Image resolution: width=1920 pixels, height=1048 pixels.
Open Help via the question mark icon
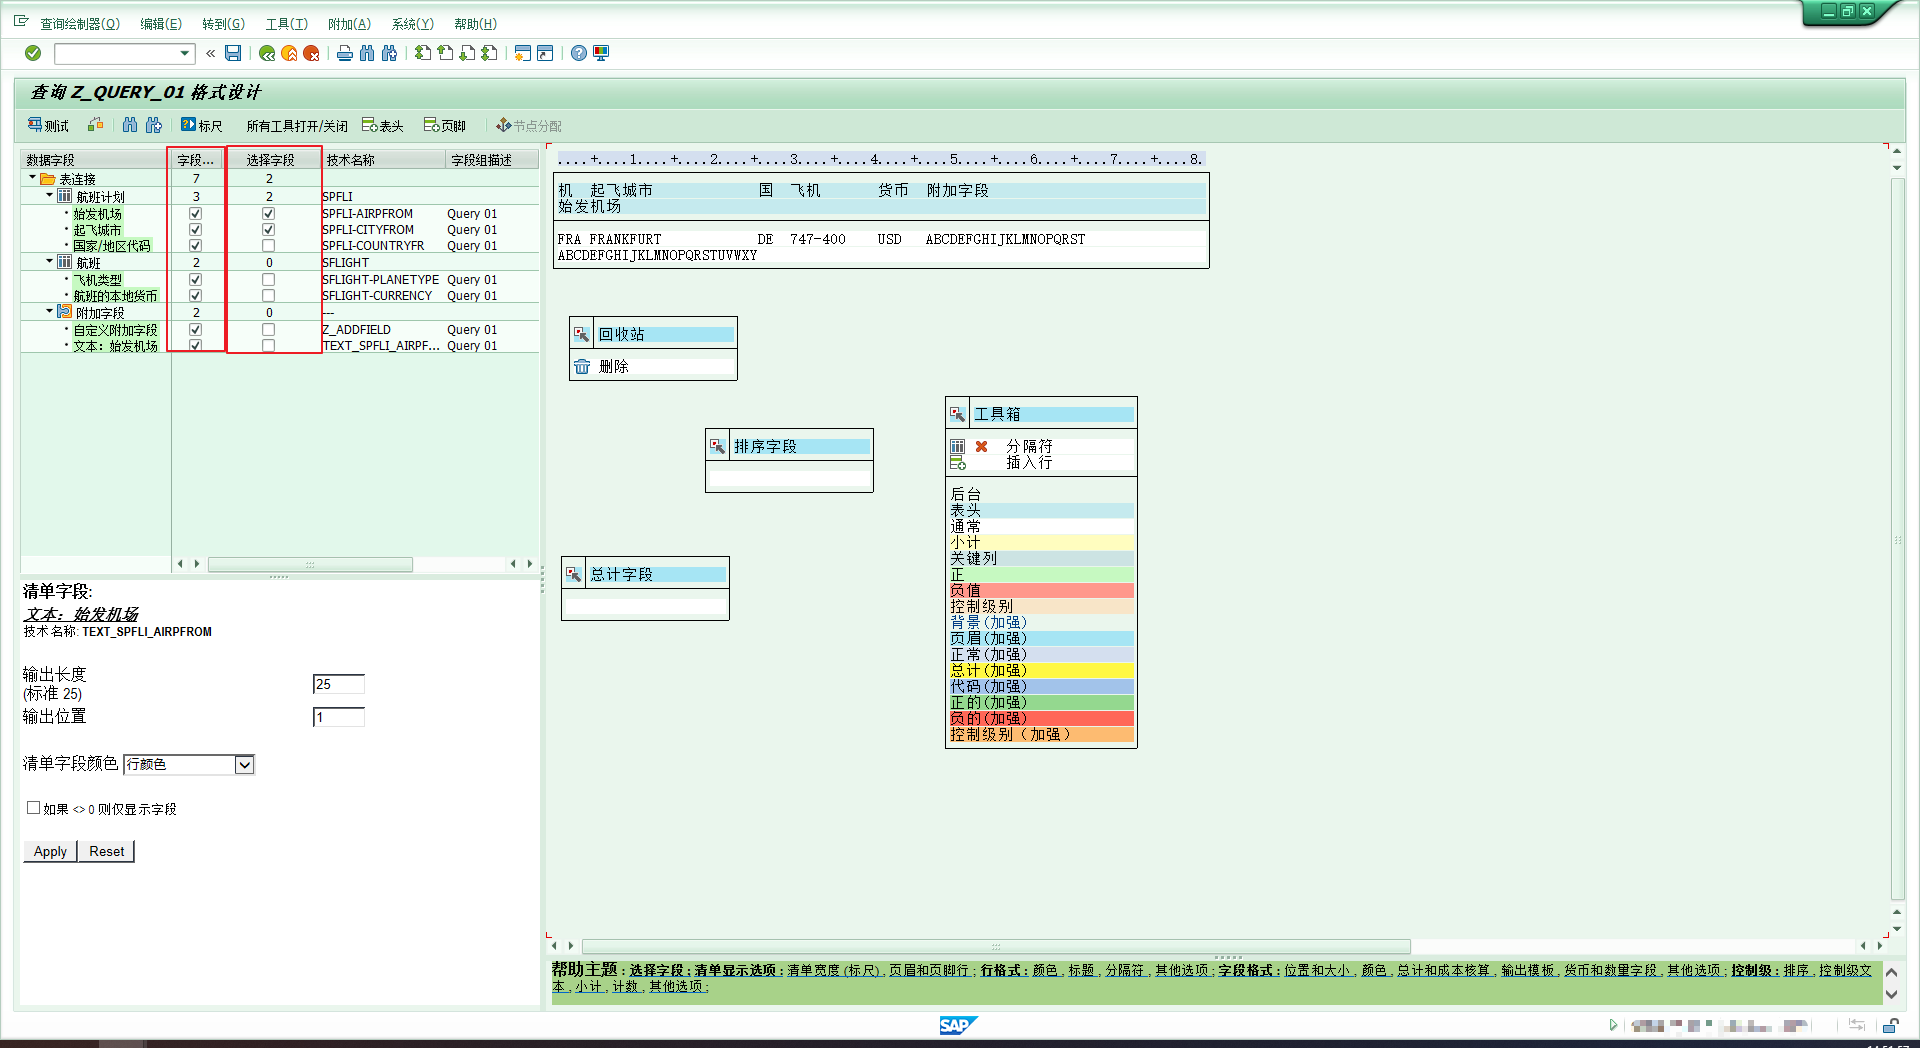(579, 53)
